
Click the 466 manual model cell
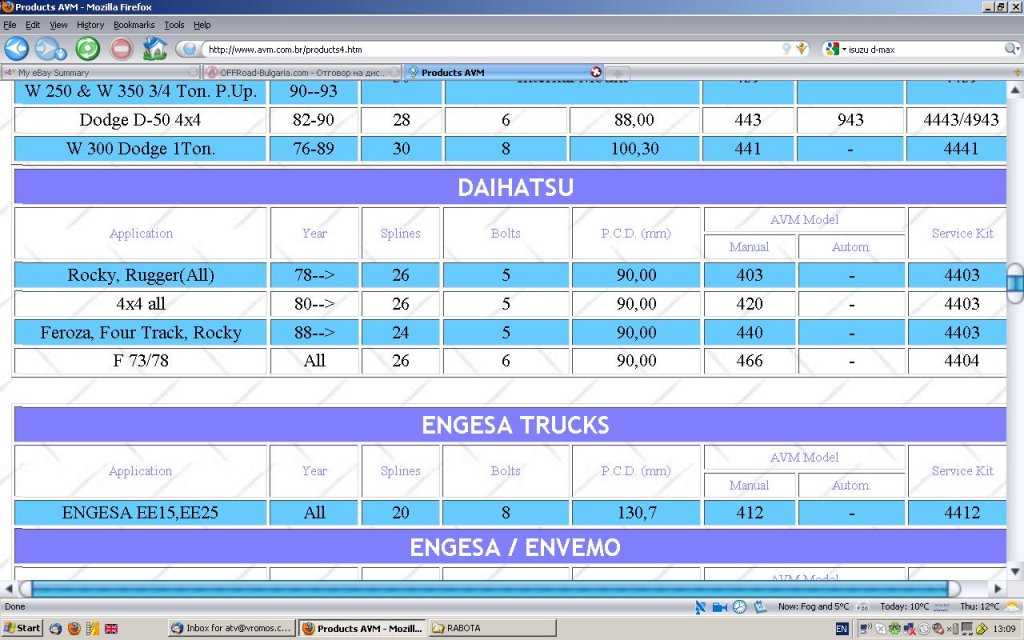click(750, 360)
